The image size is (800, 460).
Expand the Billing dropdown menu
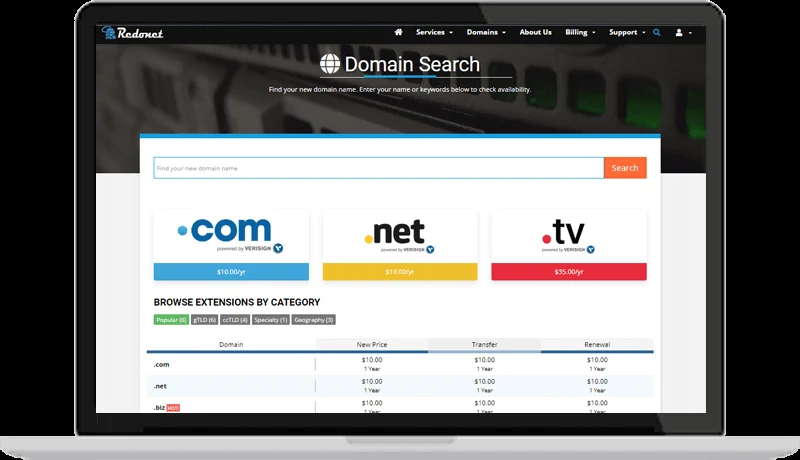(x=580, y=32)
